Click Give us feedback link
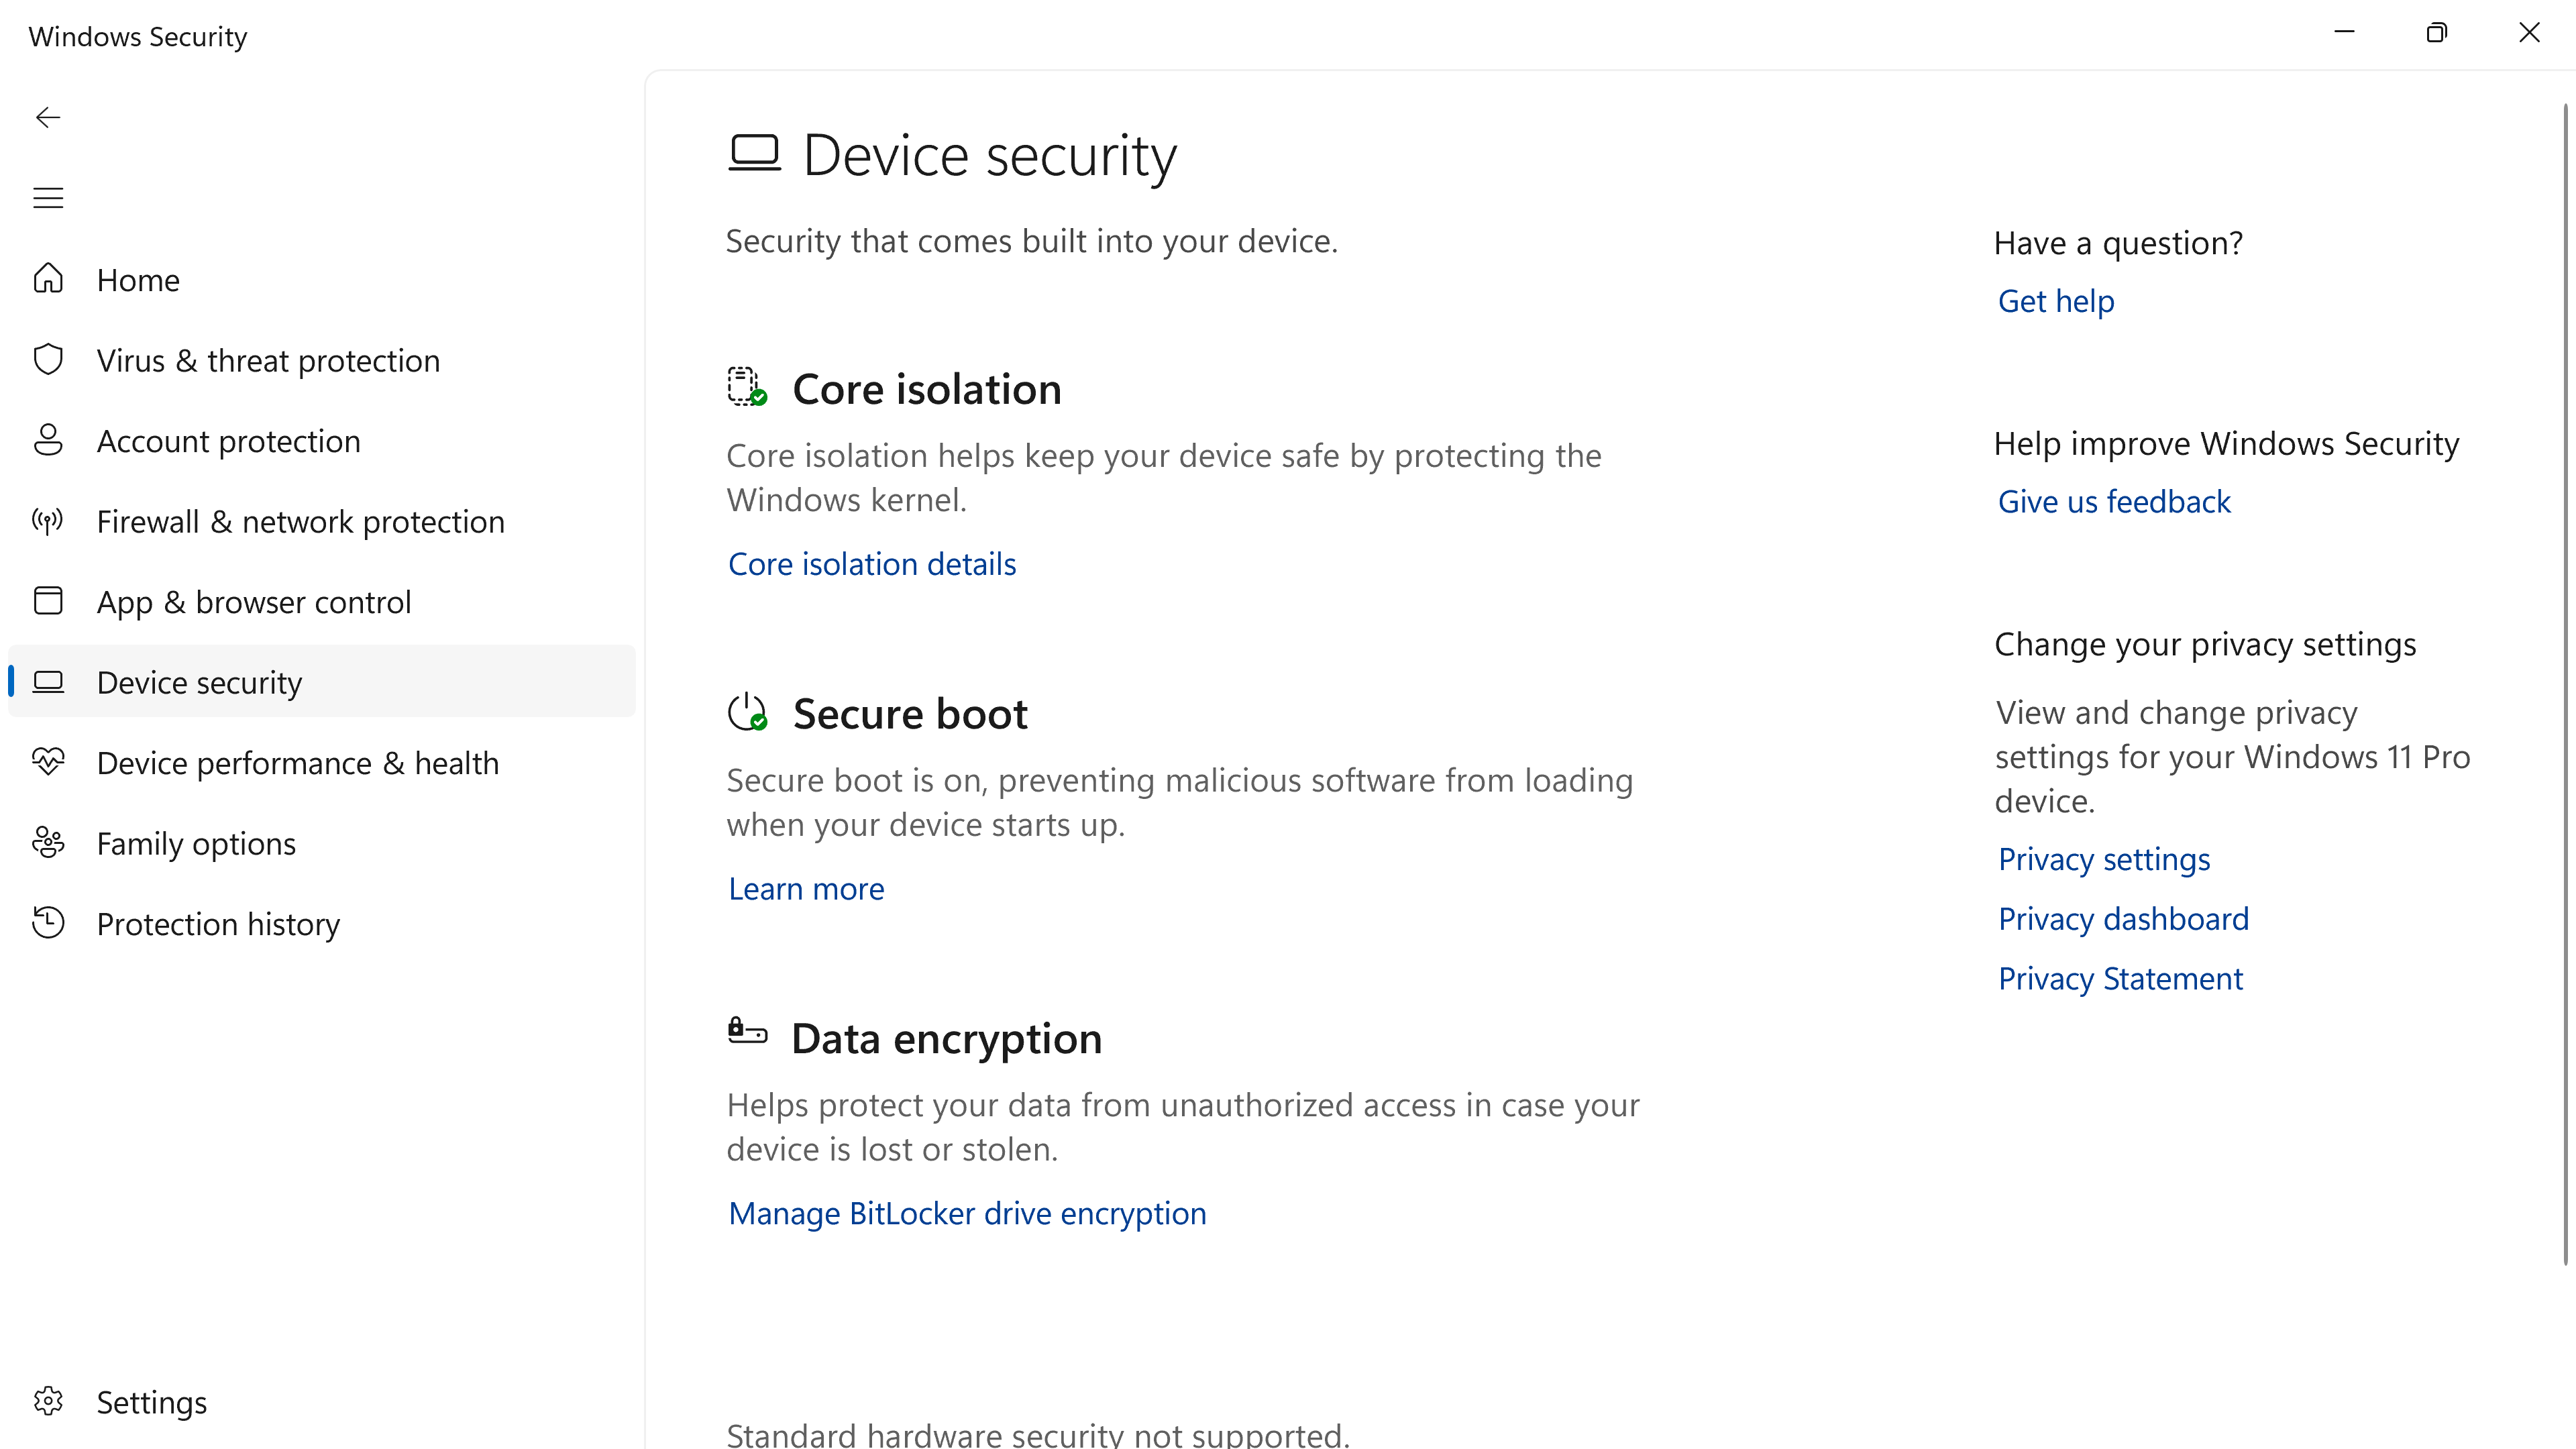The width and height of the screenshot is (2576, 1449). point(2113,502)
